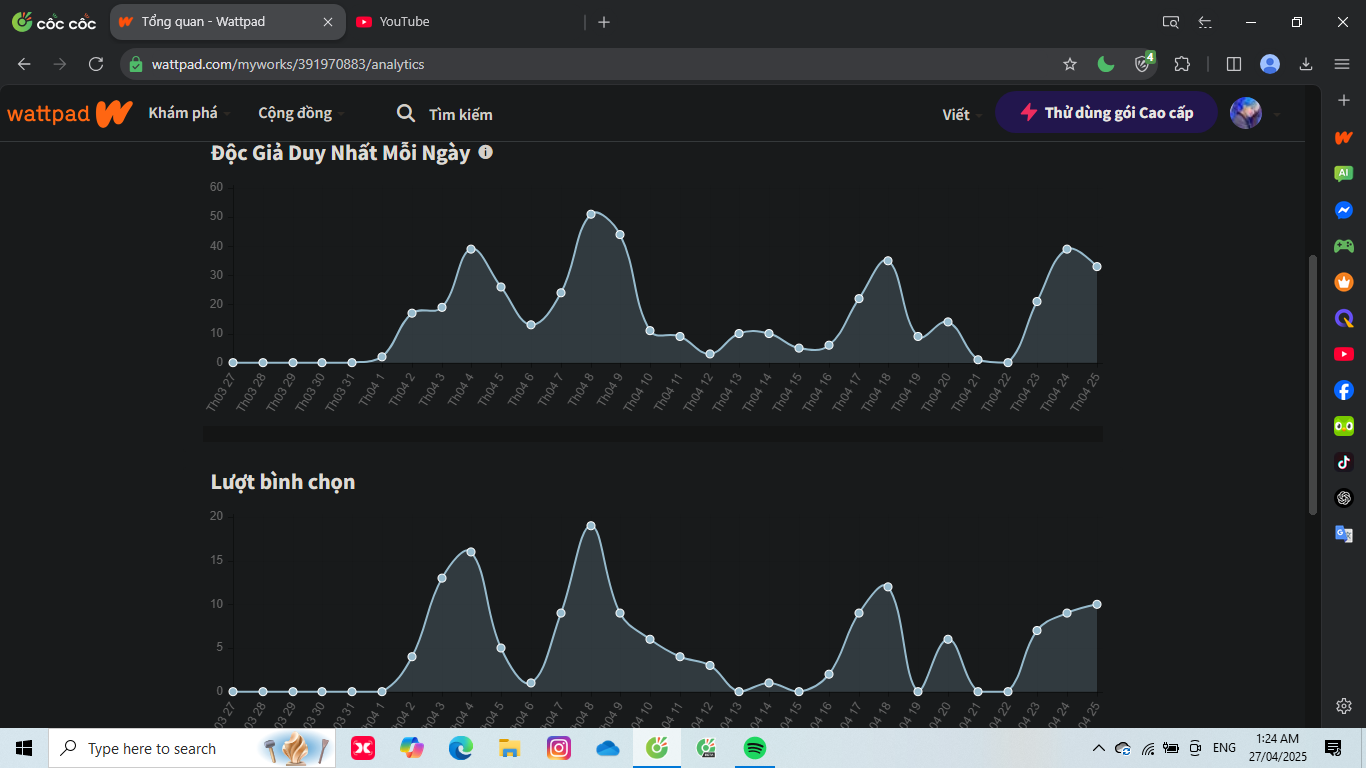
Task: Launch ChatGPT from the sidebar
Action: click(1344, 498)
